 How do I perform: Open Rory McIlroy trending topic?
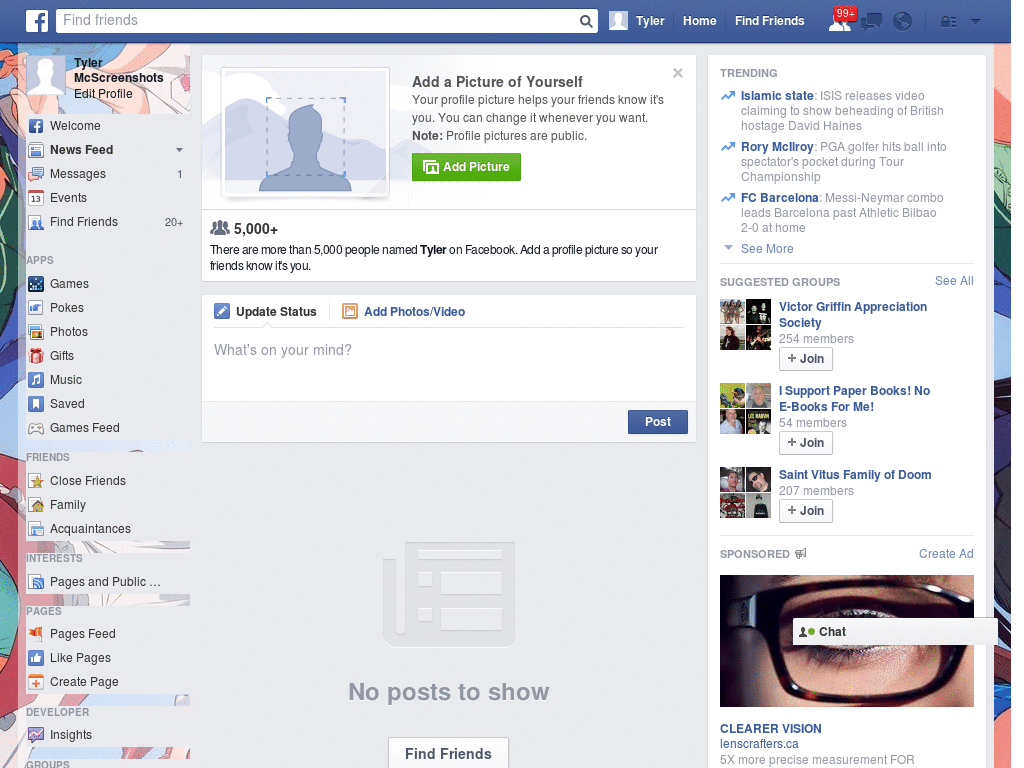click(776, 147)
